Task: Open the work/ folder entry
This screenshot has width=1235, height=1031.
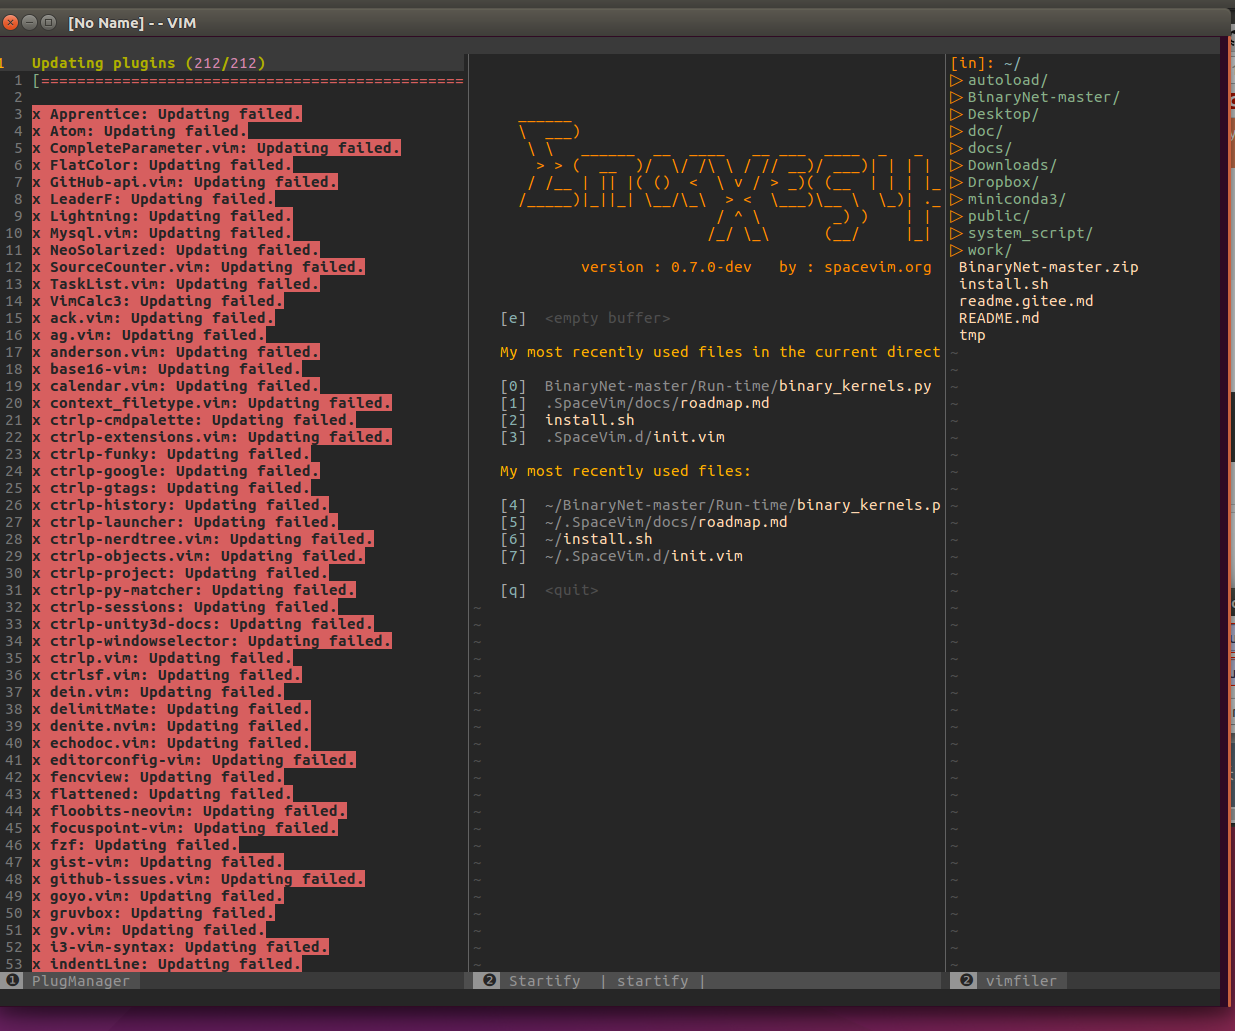Action: tap(990, 250)
